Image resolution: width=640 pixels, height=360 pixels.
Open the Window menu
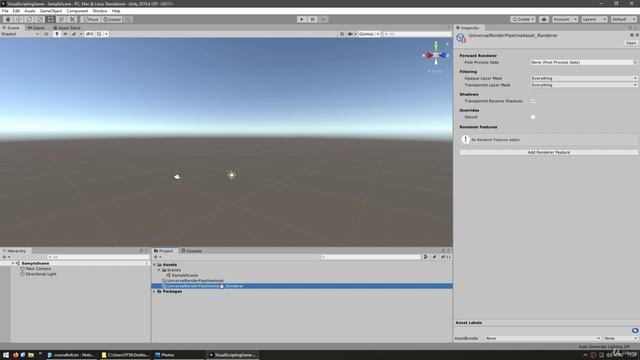[x=100, y=11]
